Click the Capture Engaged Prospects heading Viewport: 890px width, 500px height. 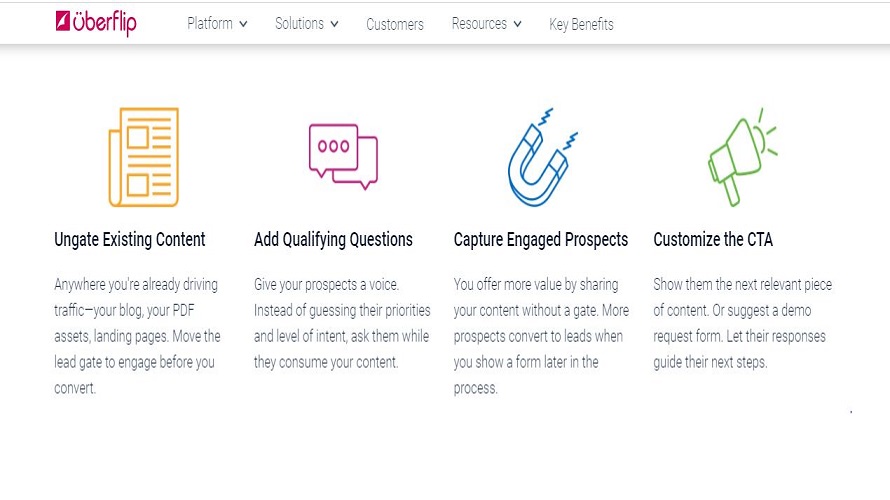point(540,240)
